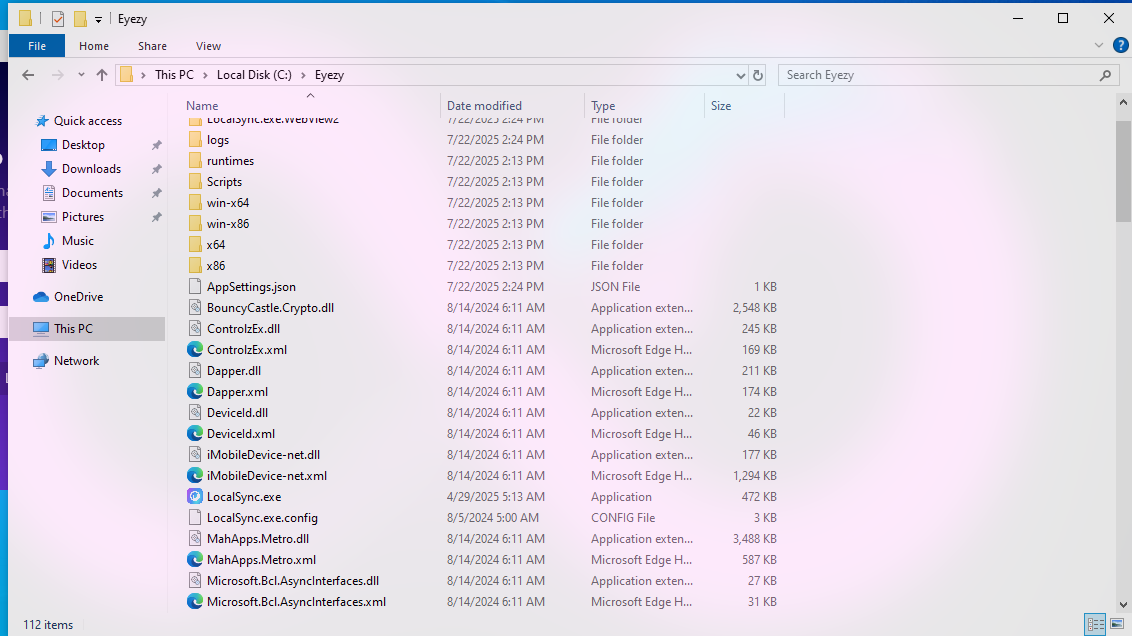Select This PC in navigation pane
This screenshot has height=636, width=1132.
pyautogui.click(x=73, y=328)
